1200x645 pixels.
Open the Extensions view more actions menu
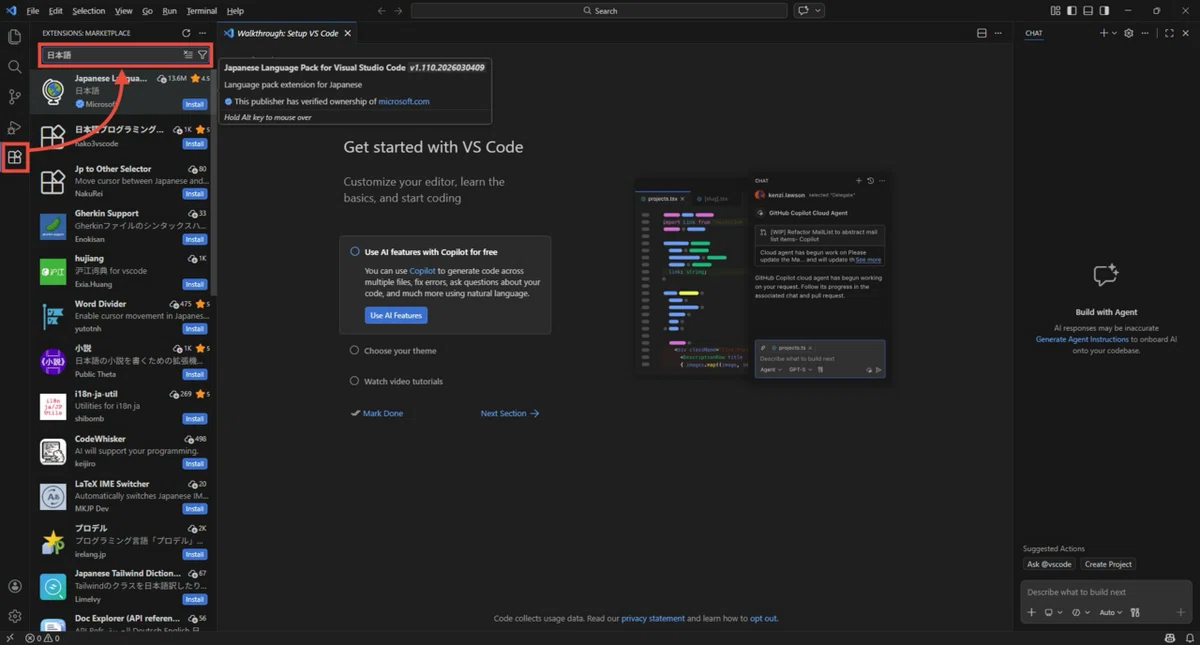click(202, 33)
